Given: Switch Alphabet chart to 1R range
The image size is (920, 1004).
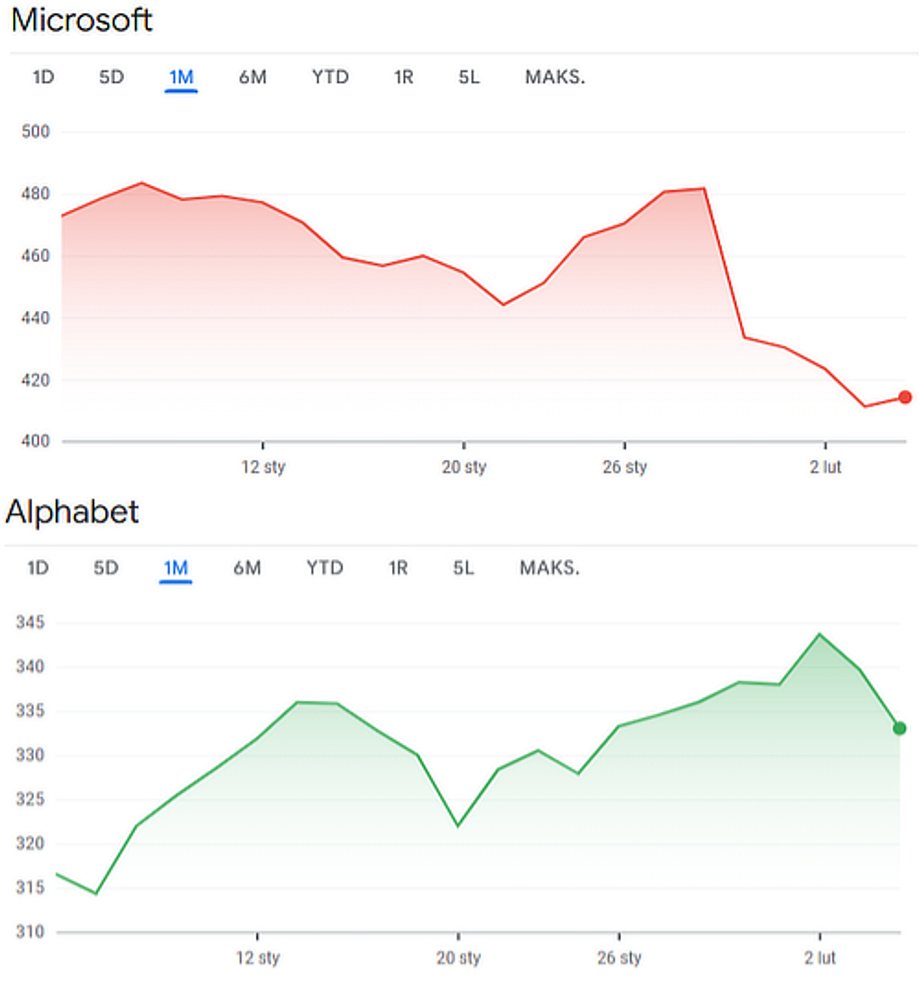Looking at the screenshot, I should (398, 568).
